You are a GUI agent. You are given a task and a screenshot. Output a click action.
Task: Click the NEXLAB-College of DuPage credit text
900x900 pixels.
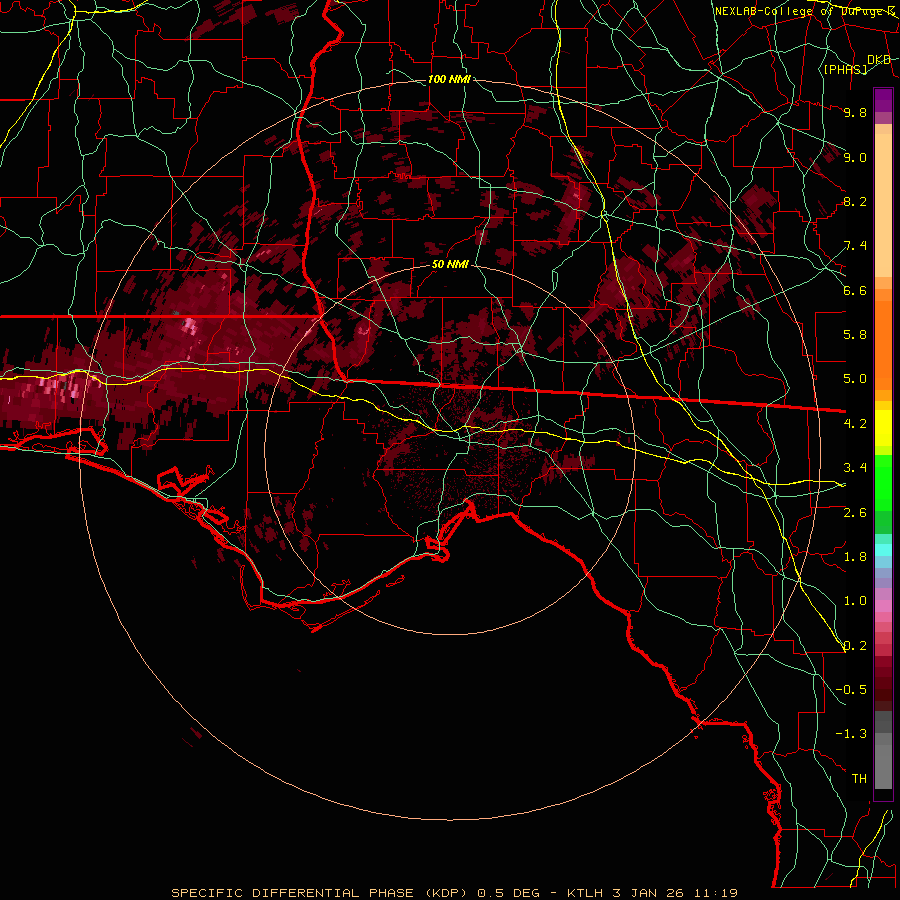(805, 11)
